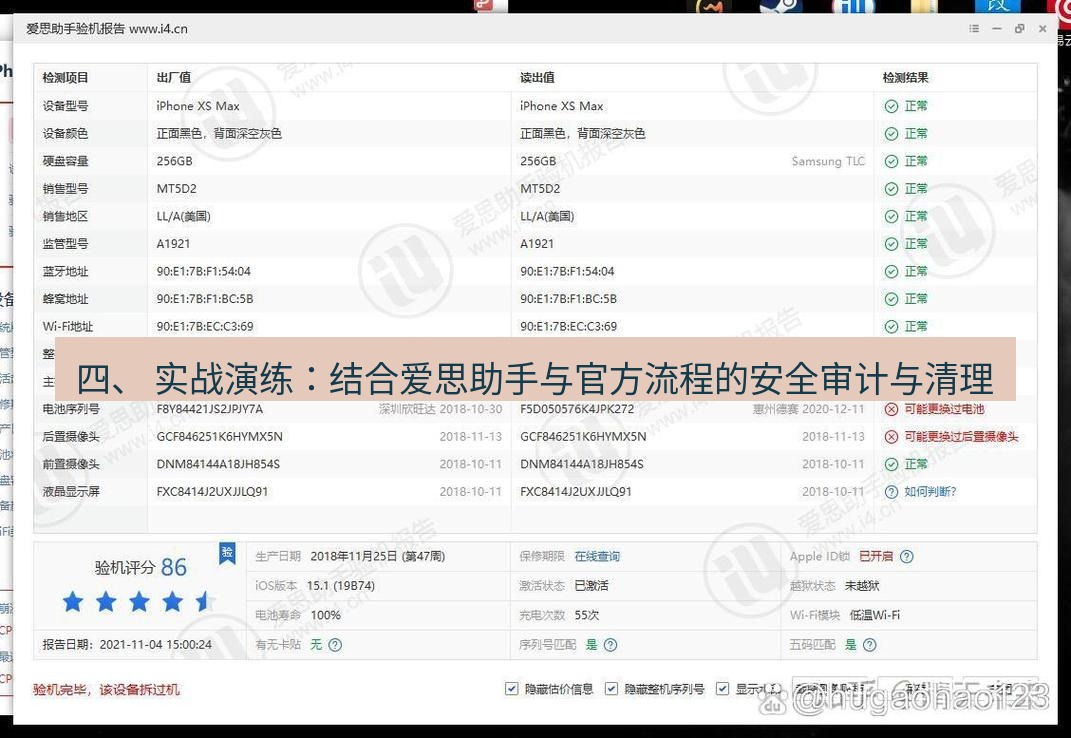The image size is (1071, 738).
Task: Click 惠州德赛 2020-12-11 battery maker text
Action: pyautogui.click(x=809, y=409)
